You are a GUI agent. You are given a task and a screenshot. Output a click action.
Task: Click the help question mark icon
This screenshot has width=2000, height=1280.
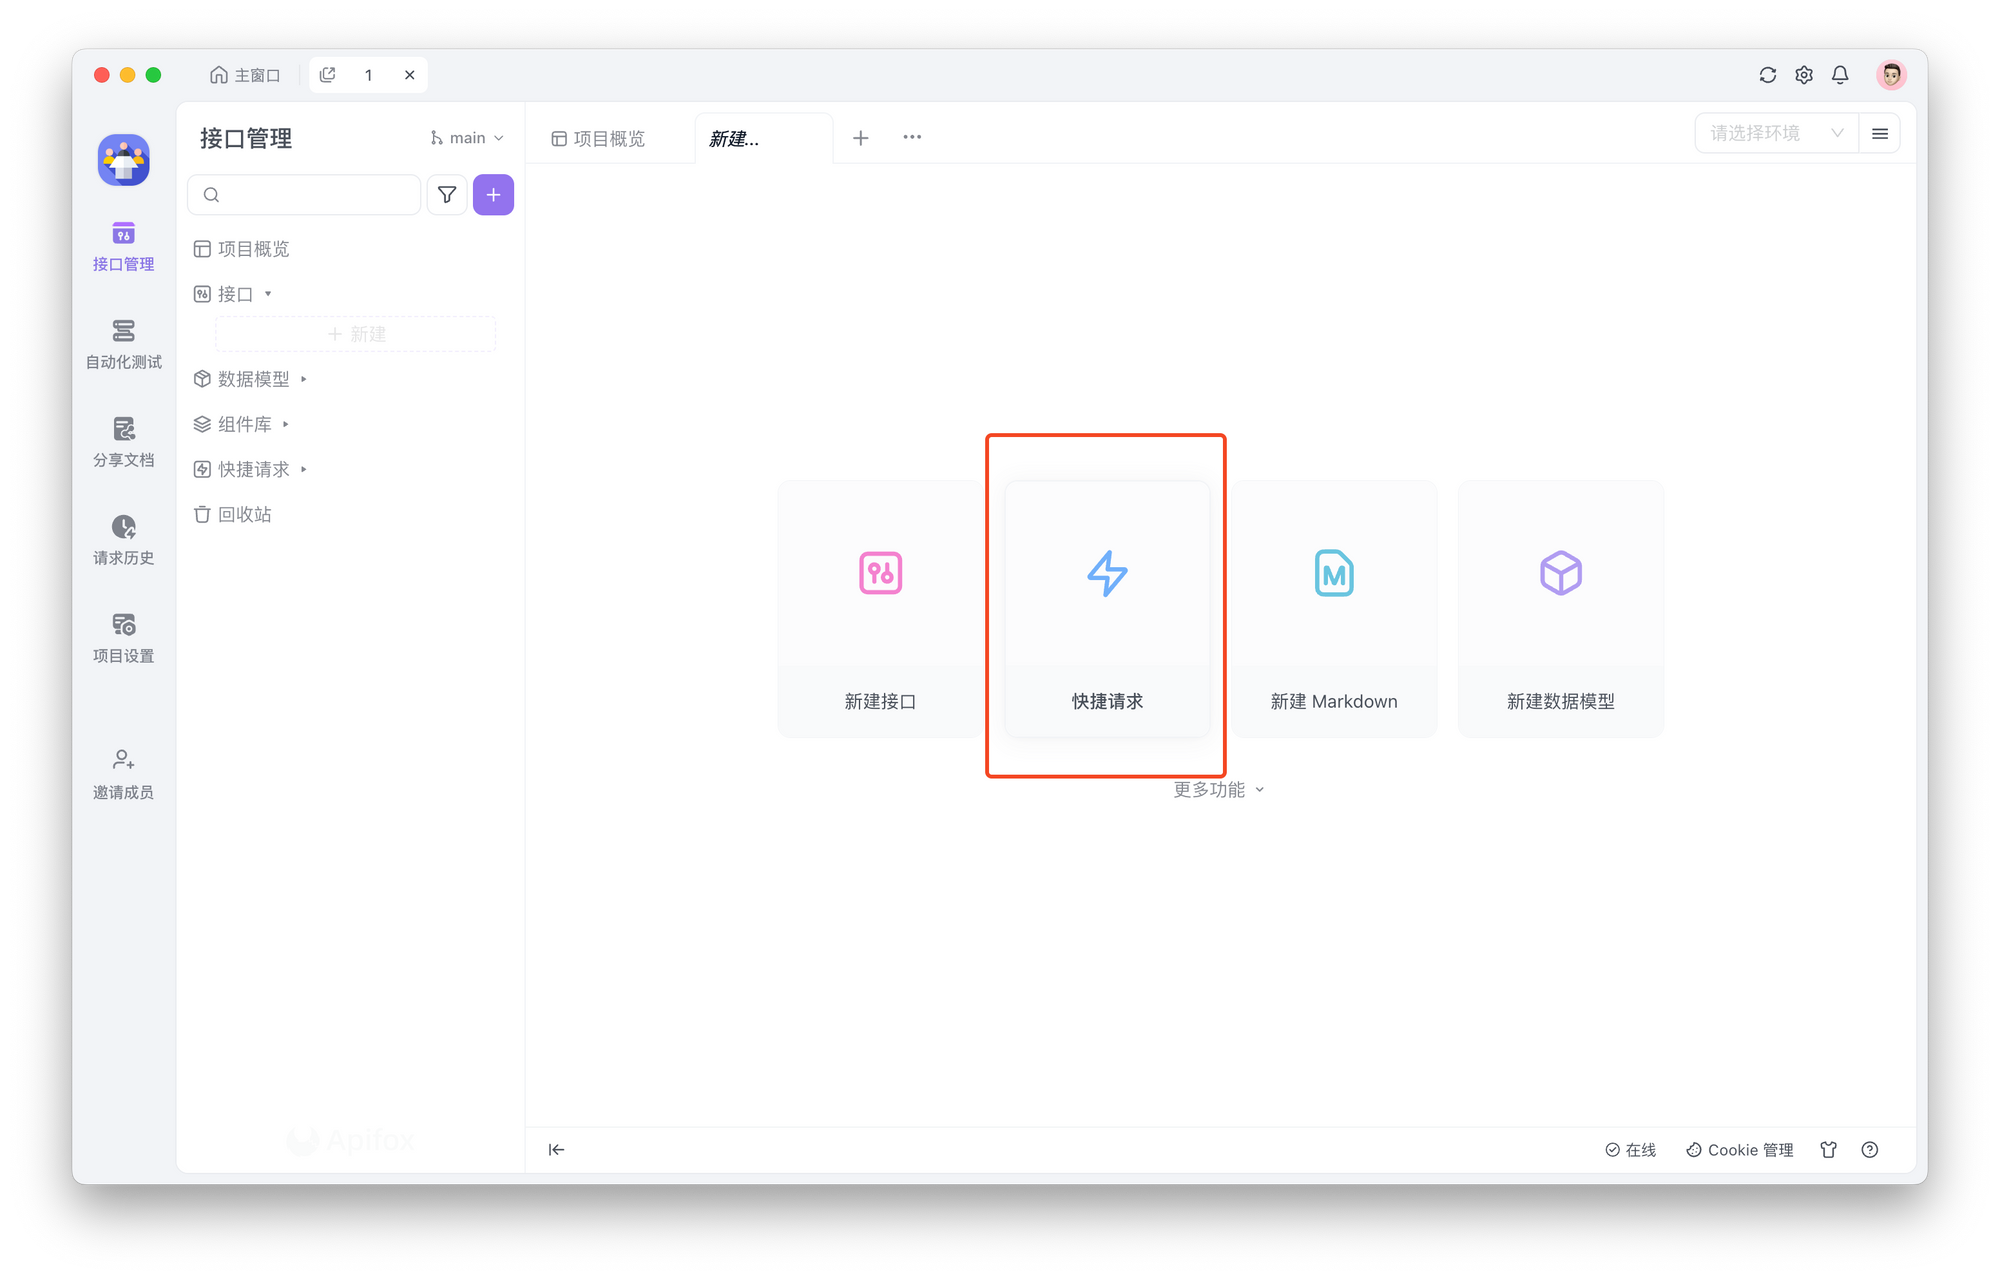[1870, 1150]
